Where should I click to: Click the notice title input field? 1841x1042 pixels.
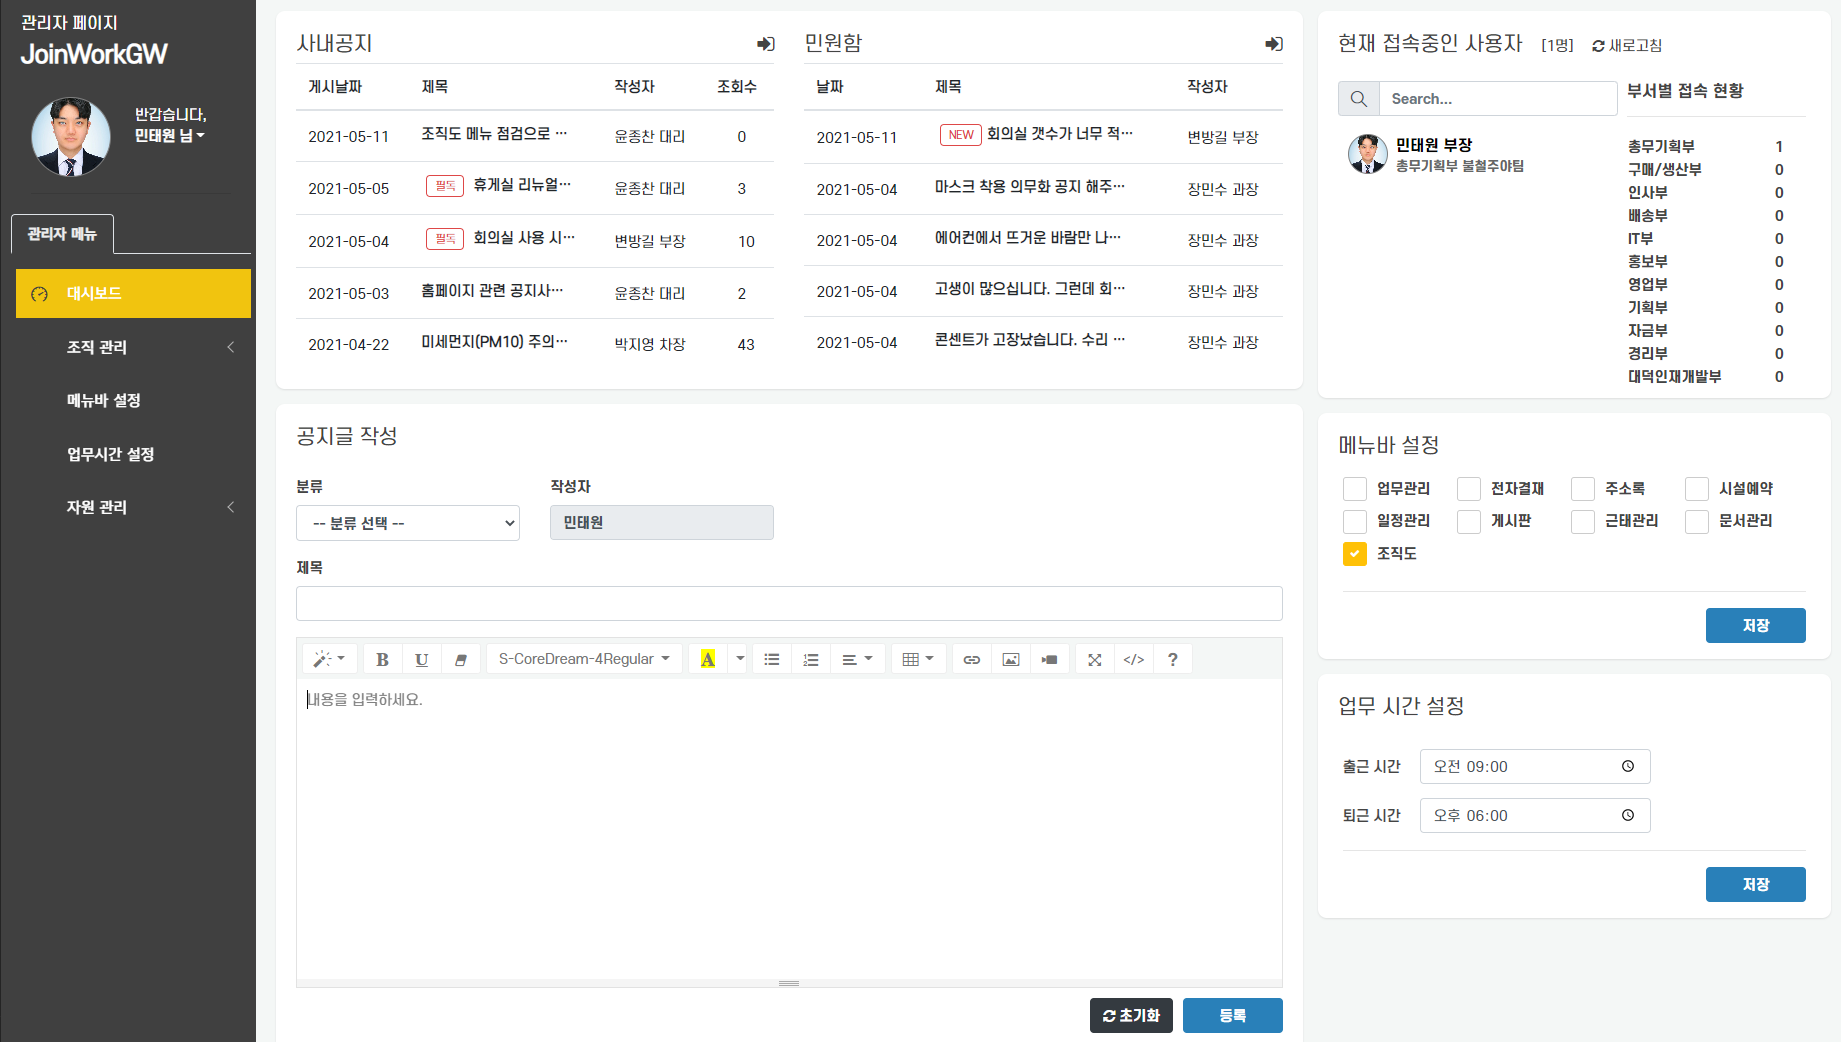(788, 603)
